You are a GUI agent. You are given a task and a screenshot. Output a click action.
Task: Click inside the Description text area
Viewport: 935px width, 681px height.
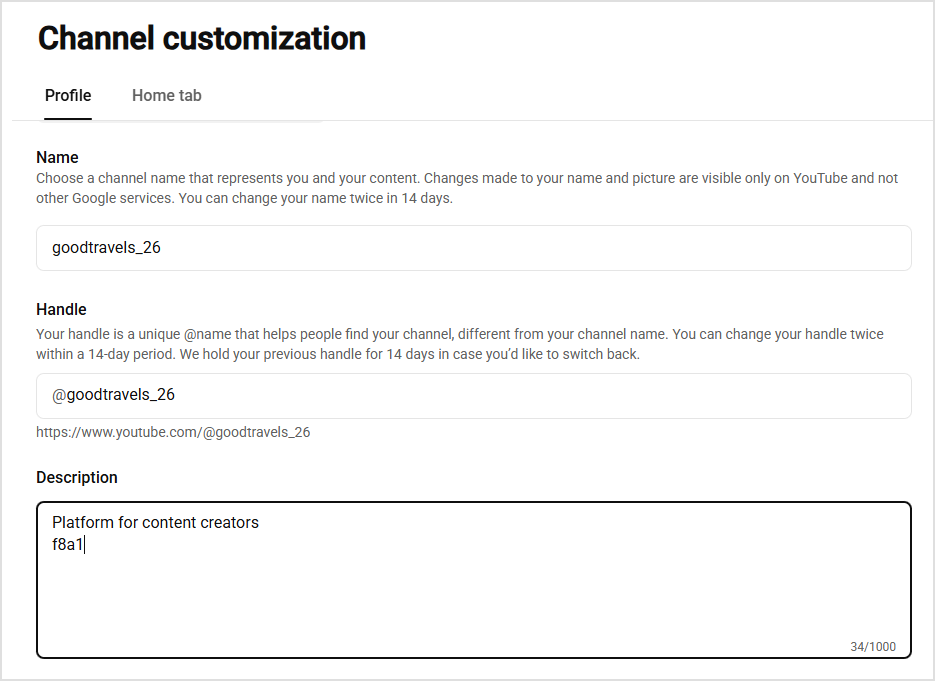click(473, 580)
